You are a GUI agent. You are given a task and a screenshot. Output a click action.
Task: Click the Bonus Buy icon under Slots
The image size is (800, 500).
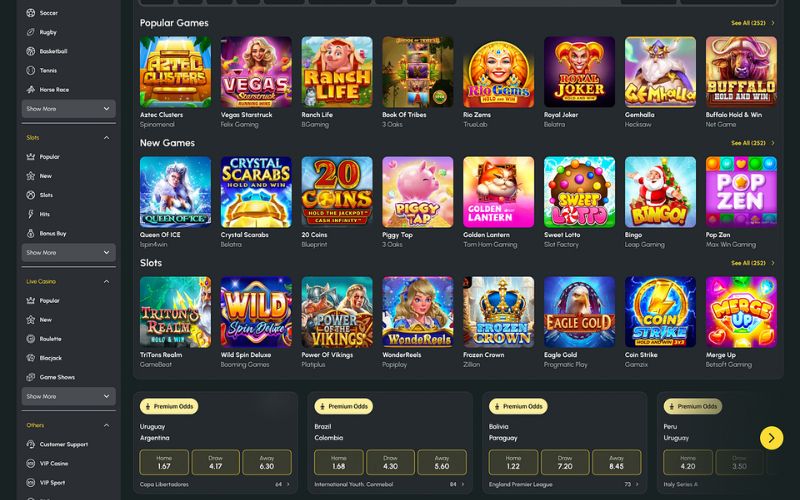(31, 233)
